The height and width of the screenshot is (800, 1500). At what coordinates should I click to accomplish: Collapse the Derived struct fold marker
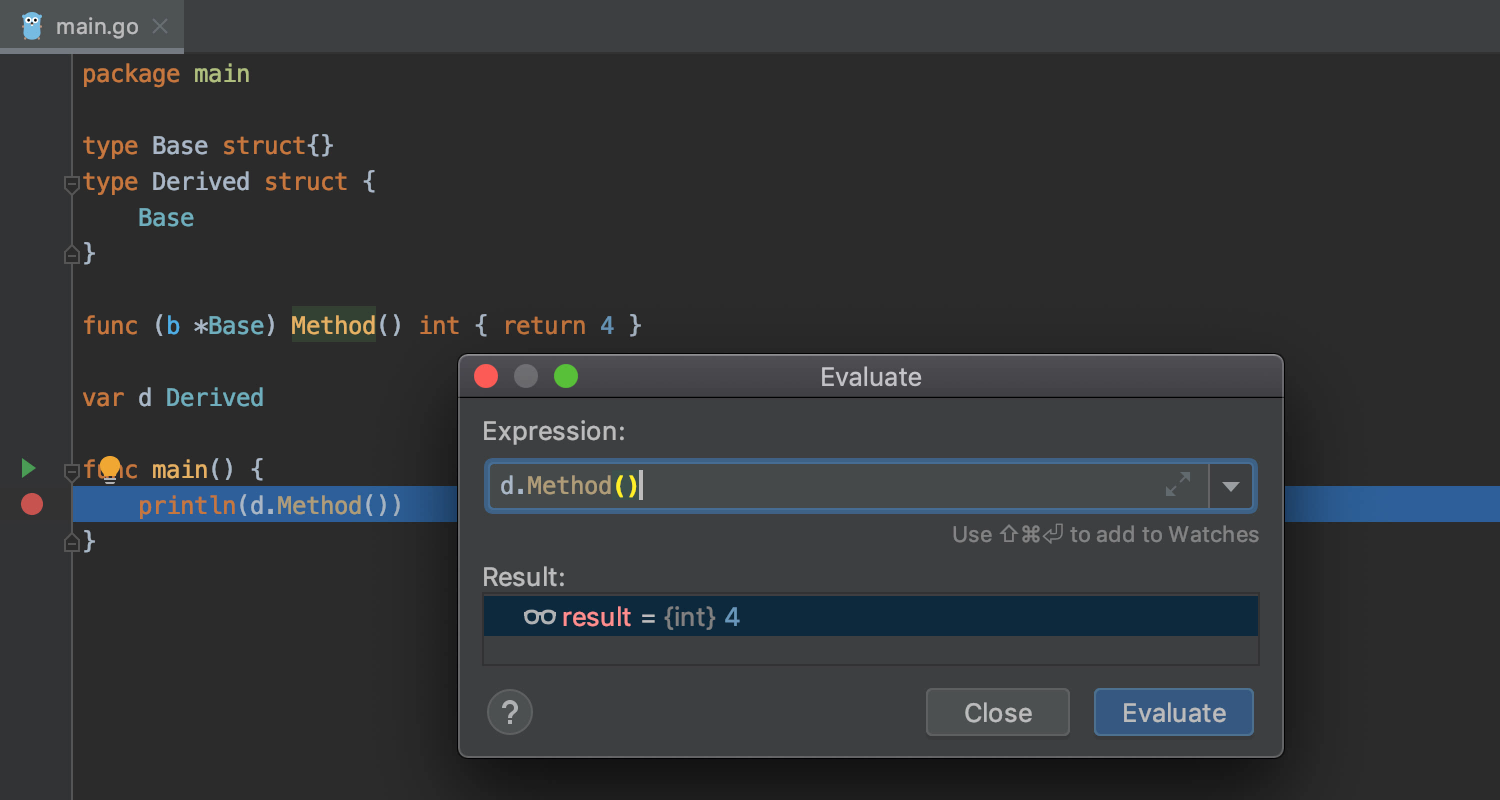pyautogui.click(x=71, y=183)
